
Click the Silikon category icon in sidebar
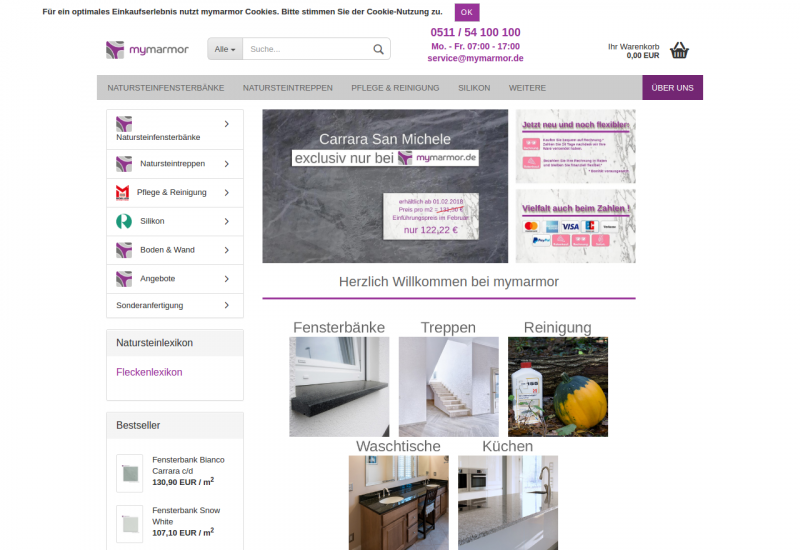[123, 221]
